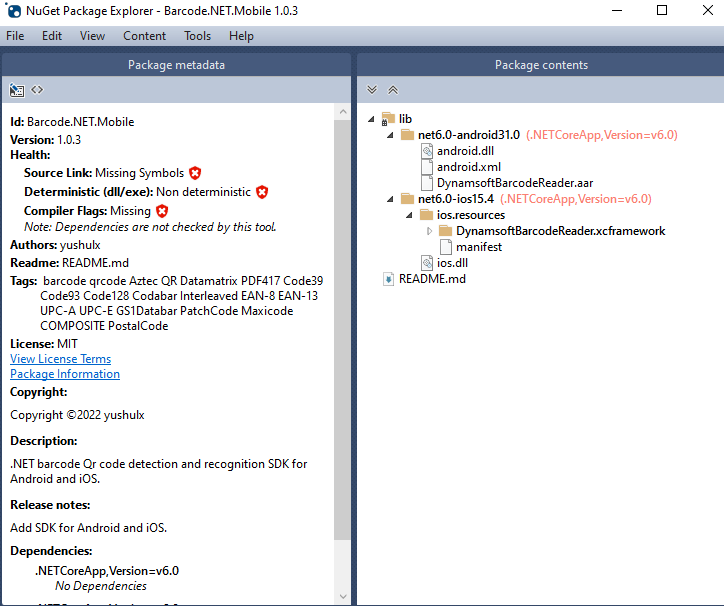Click the Compiler Flags warning shield icon
This screenshot has height=606, width=724.
(162, 211)
